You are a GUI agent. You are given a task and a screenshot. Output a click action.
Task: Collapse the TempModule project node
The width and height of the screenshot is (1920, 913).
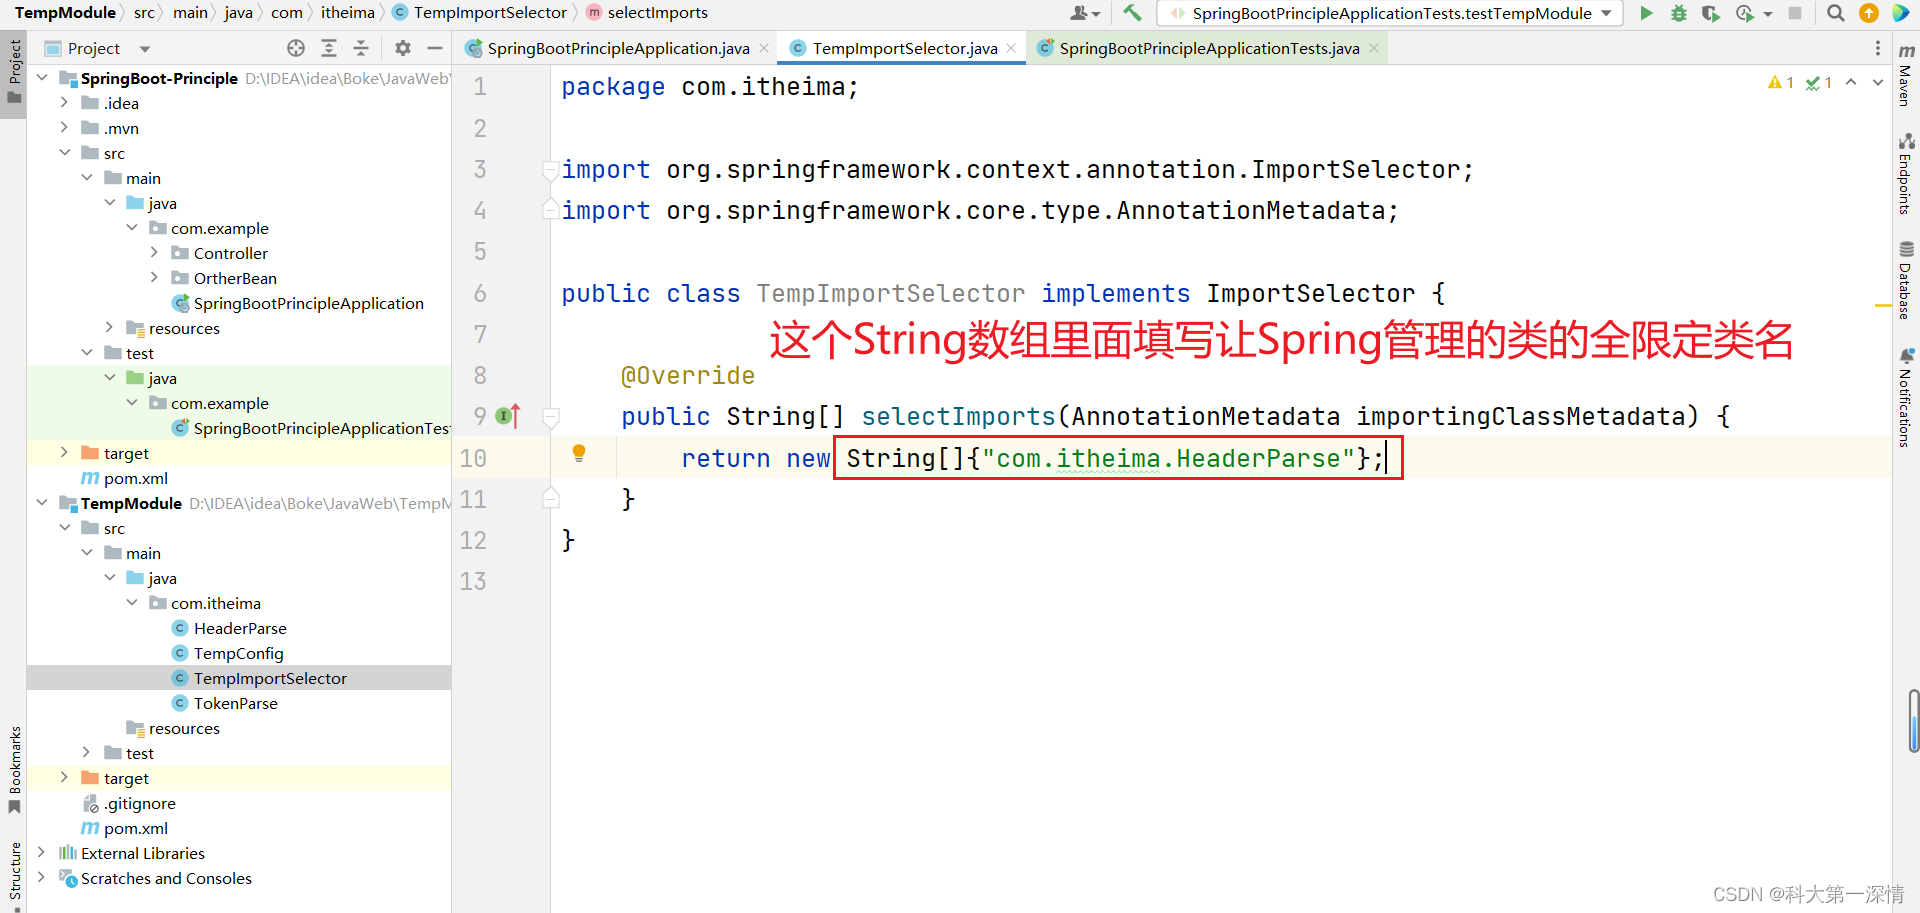click(x=42, y=503)
